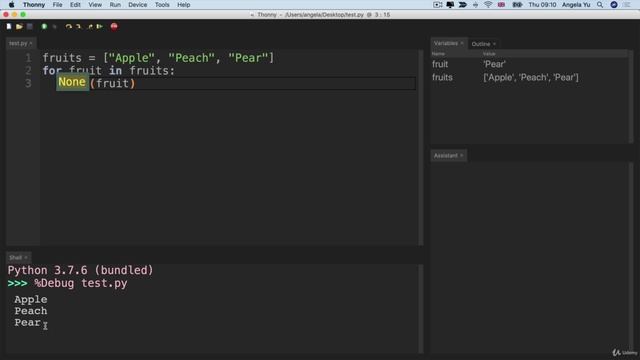
Task: Open the View menu
Action: click(x=95, y=5)
